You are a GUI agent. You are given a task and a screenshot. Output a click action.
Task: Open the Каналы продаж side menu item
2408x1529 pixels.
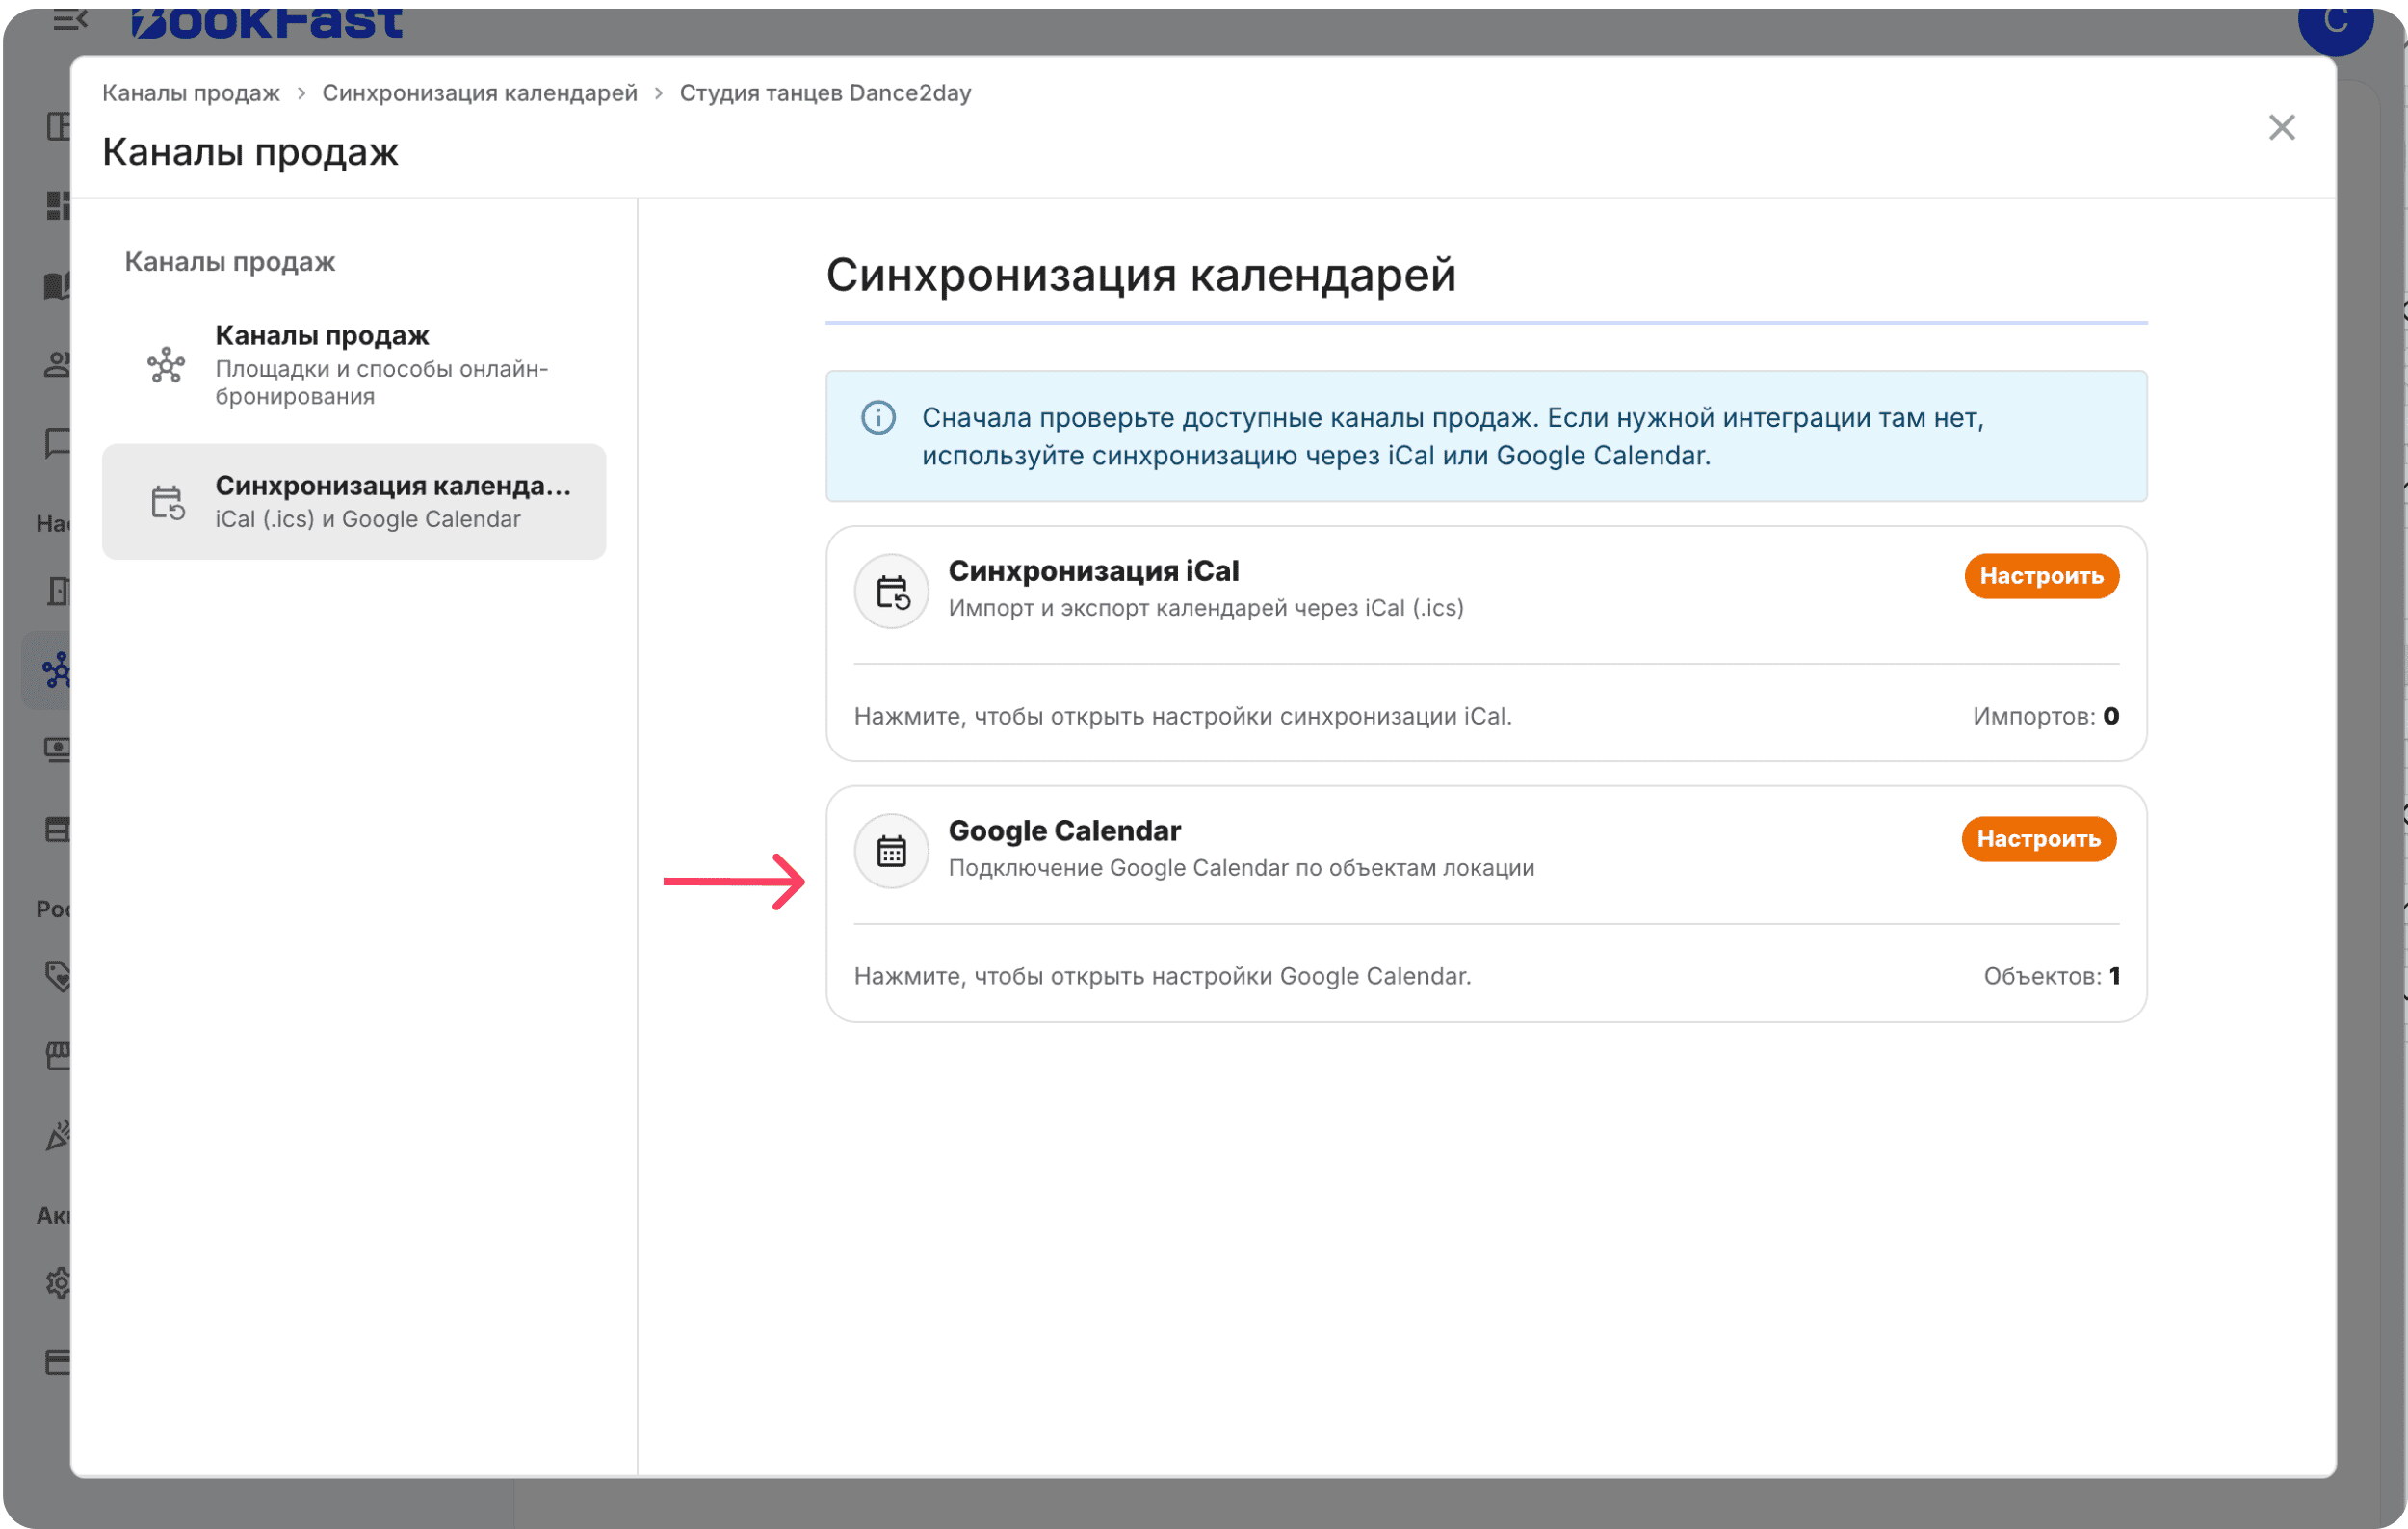(354, 365)
